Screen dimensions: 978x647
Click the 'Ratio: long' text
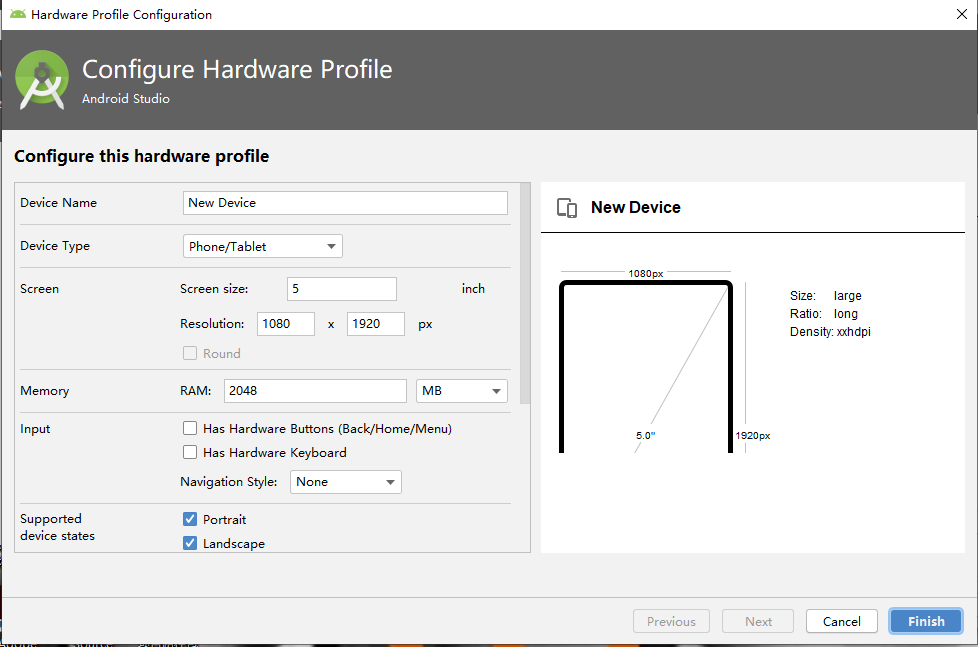823,313
